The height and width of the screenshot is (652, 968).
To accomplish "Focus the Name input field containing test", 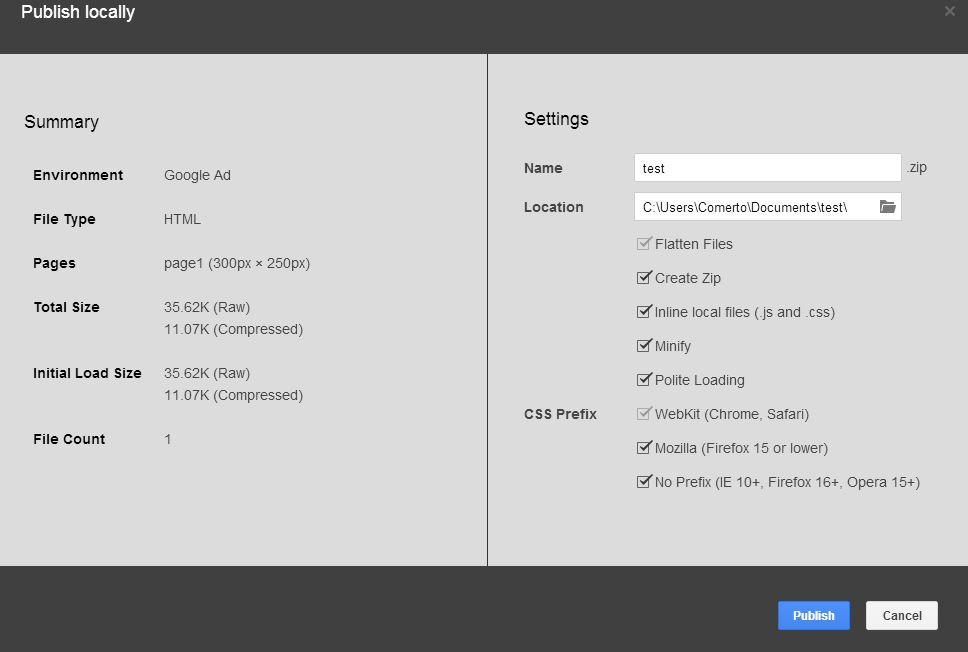I will [767, 168].
